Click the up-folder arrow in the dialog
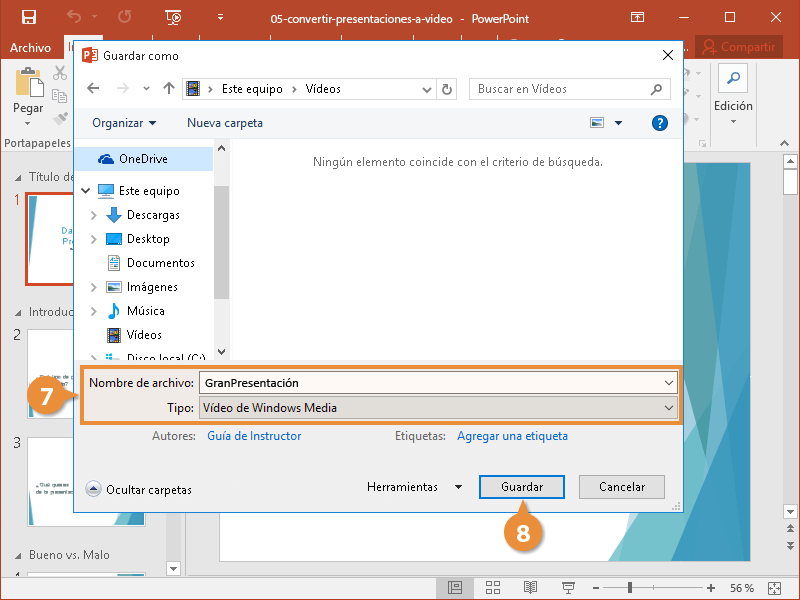The height and width of the screenshot is (600, 800). pyautogui.click(x=169, y=89)
